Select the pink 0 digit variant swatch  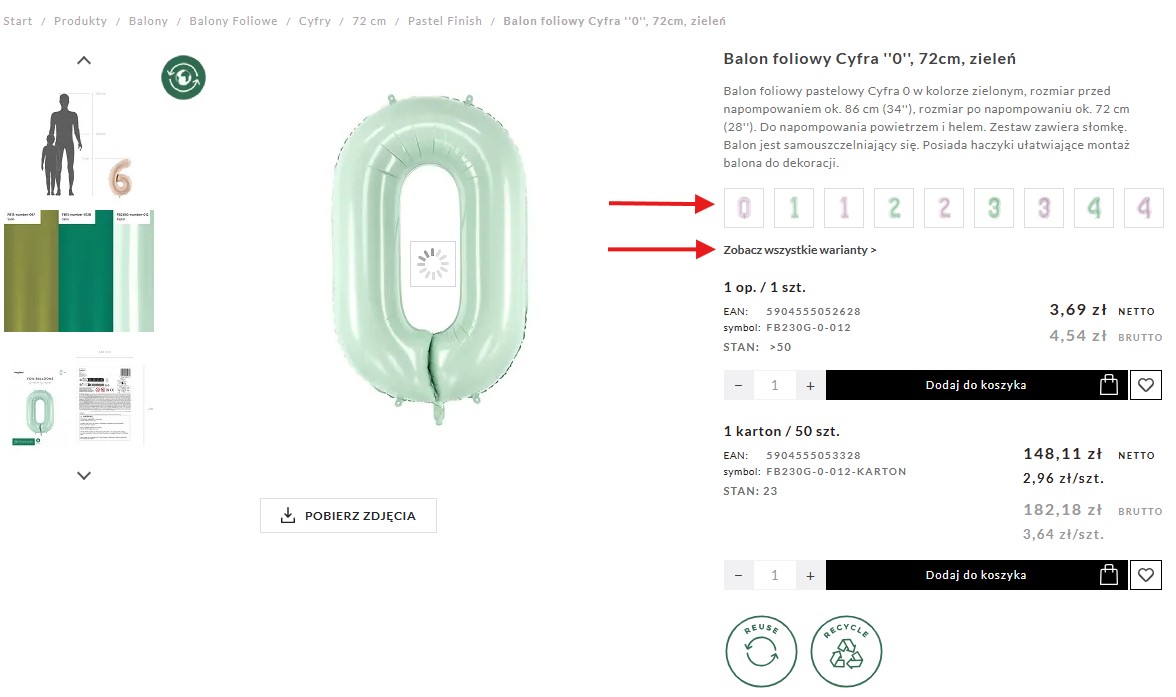coord(743,208)
